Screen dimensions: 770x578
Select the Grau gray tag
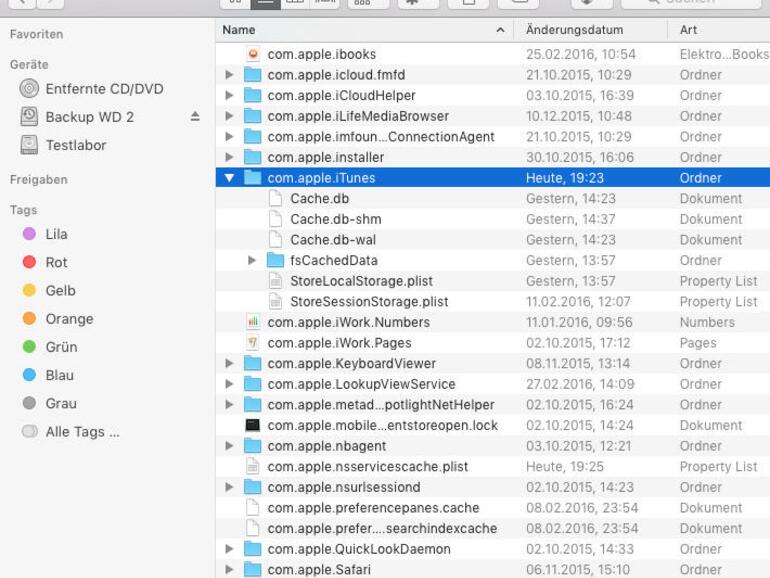[x=29, y=403]
